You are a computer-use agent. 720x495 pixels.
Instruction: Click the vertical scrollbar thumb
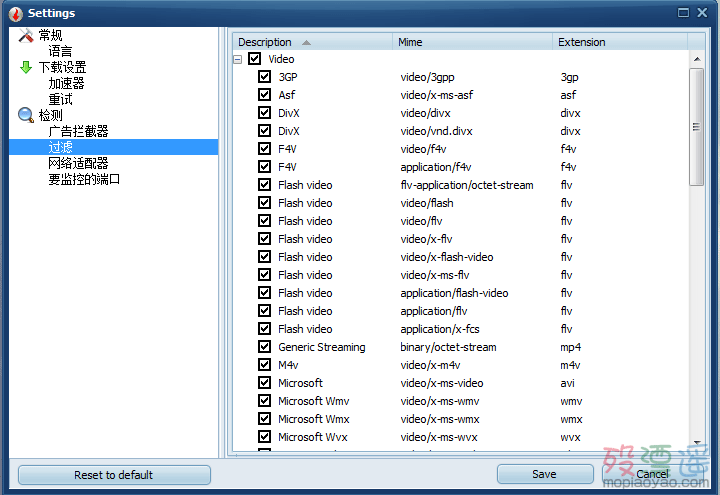coord(697,127)
